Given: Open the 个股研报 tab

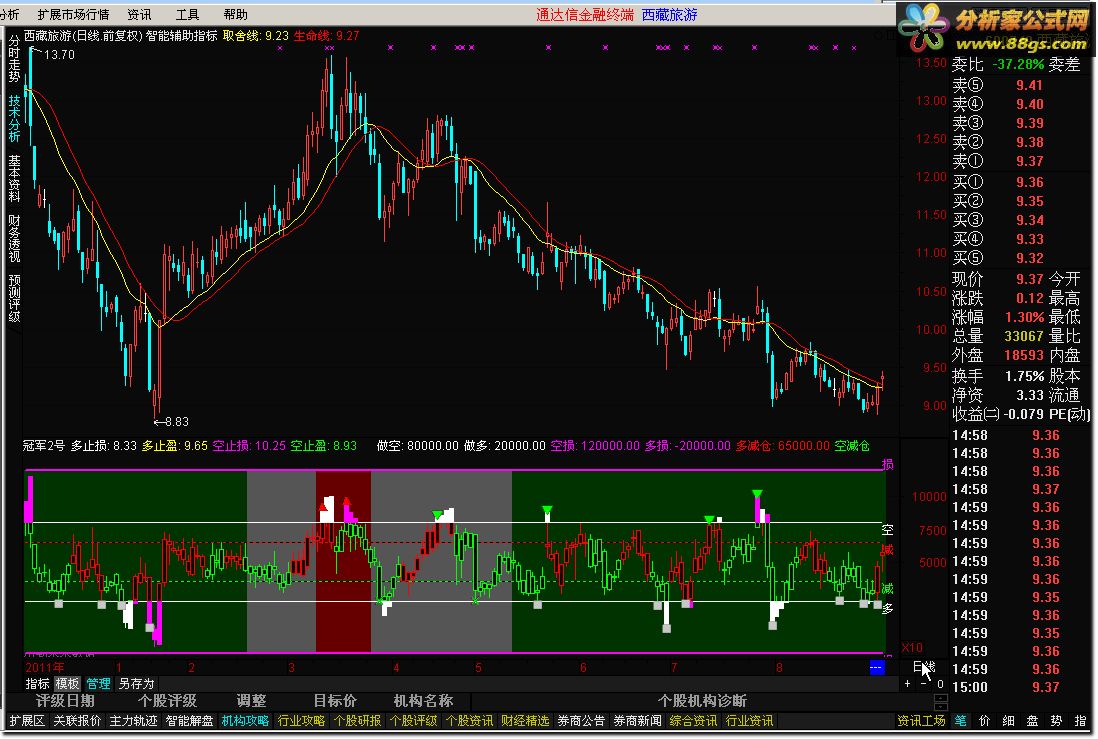Looking at the screenshot, I should (x=357, y=721).
